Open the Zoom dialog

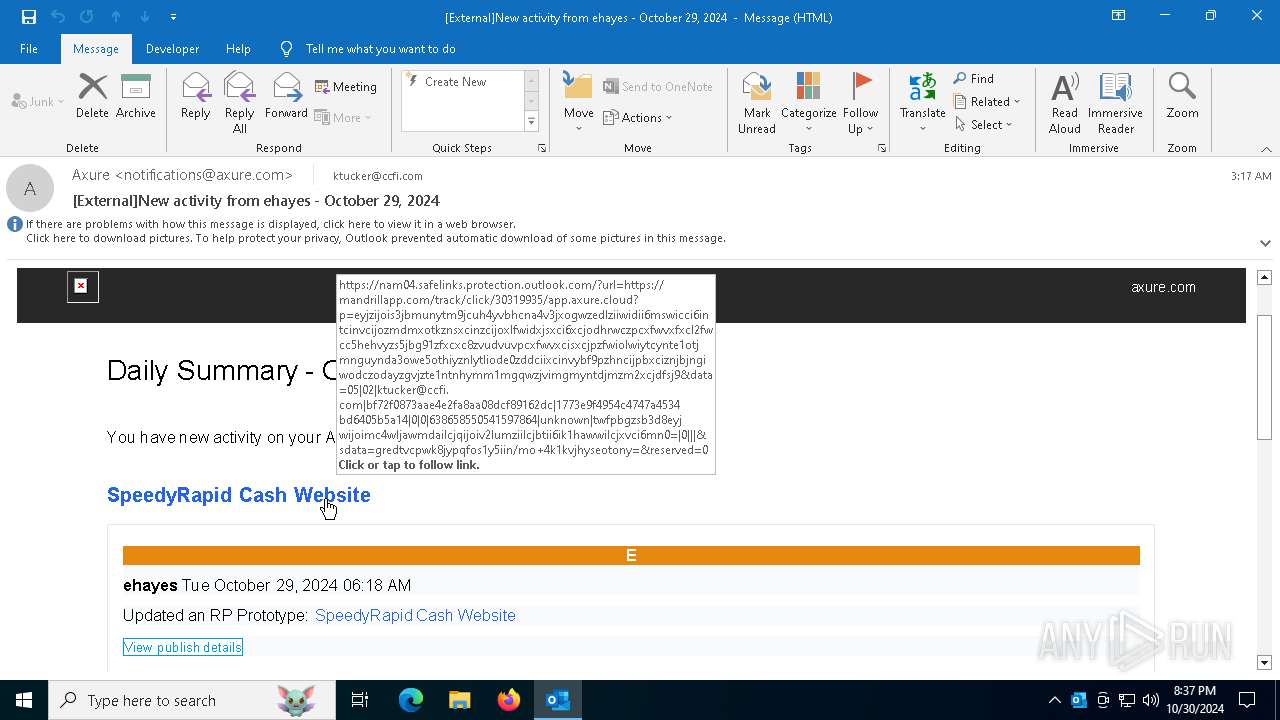pyautogui.click(x=1182, y=96)
